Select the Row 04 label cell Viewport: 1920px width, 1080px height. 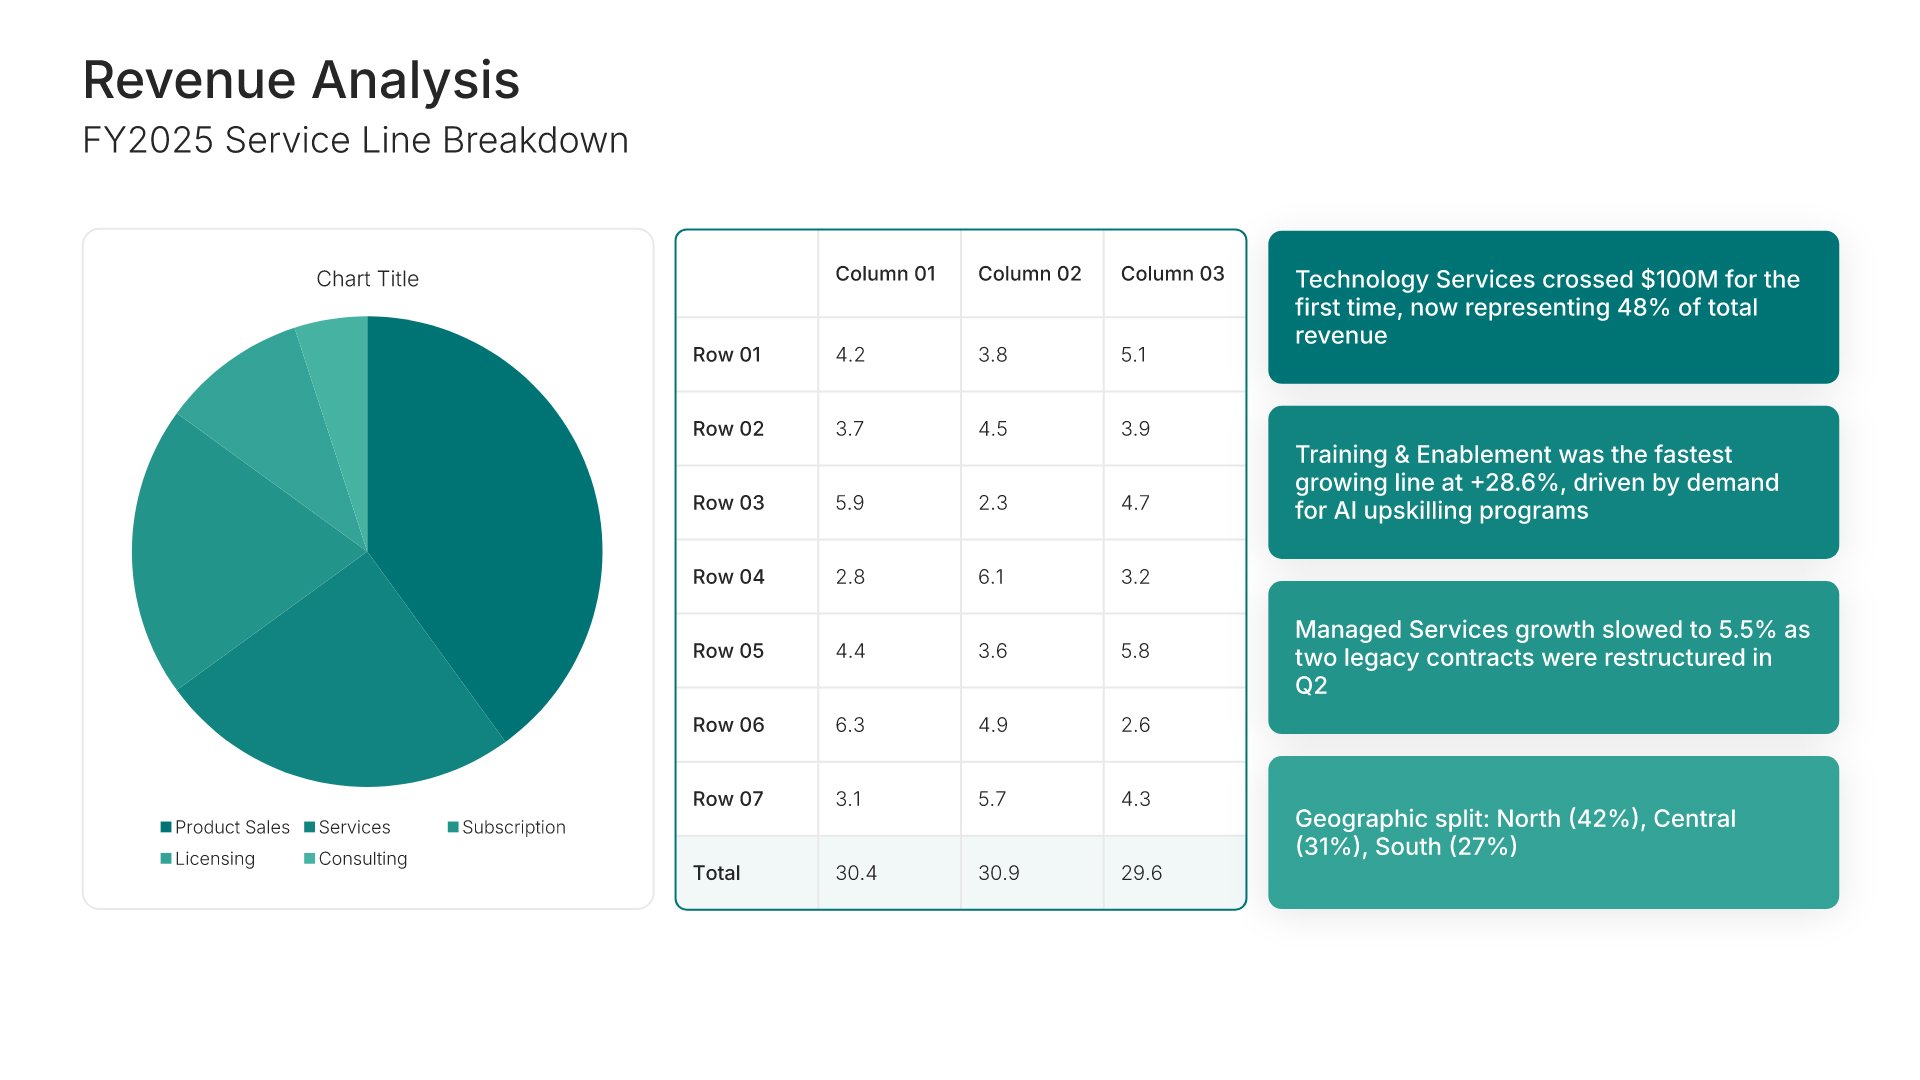click(x=728, y=577)
